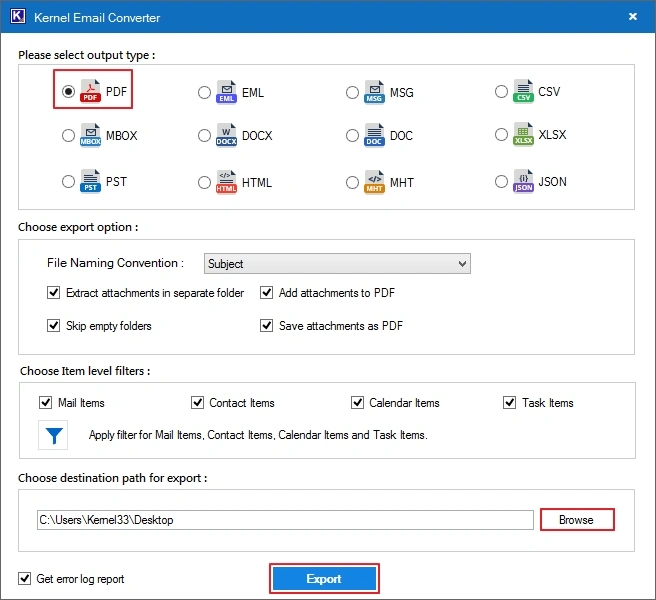Uncheck the Contact Items filter
This screenshot has height=600, width=656.
coord(197,403)
